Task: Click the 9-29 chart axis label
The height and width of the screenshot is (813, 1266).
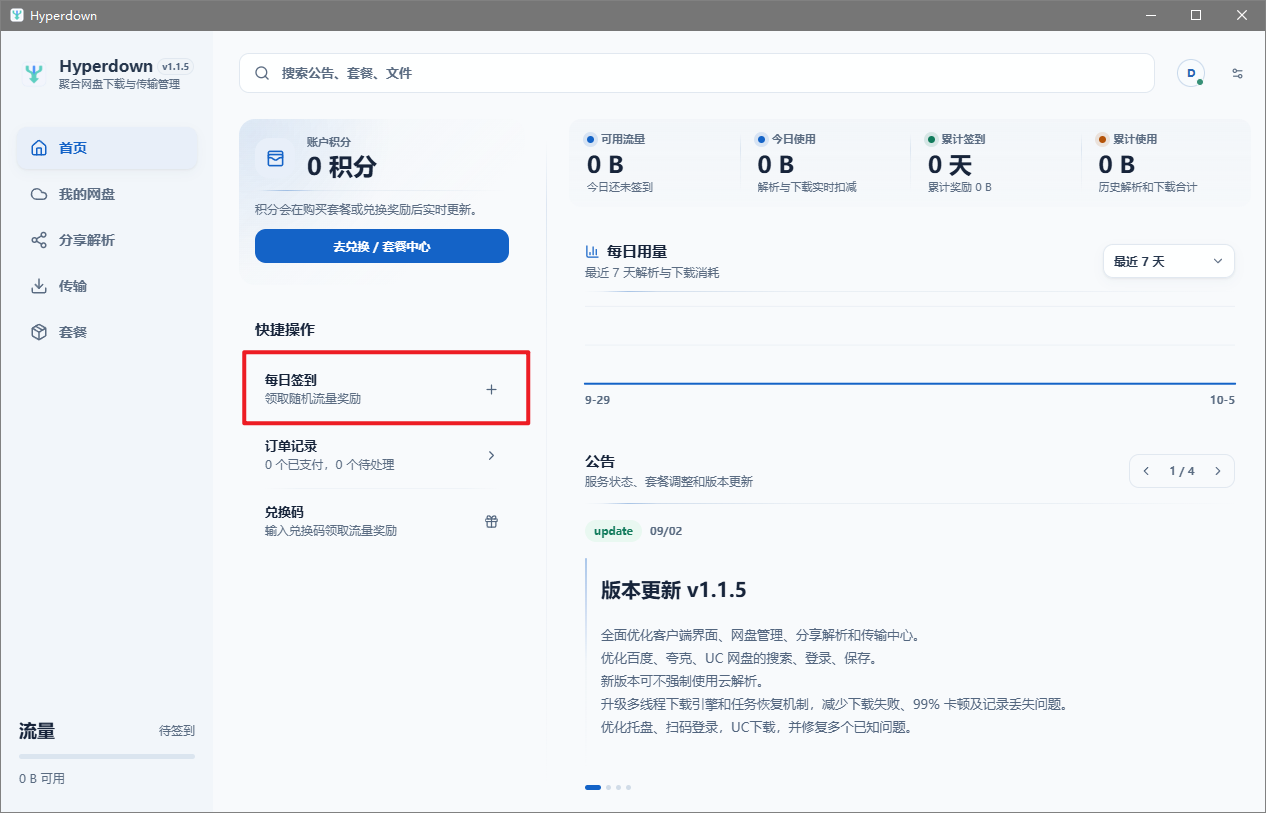Action: [x=597, y=400]
